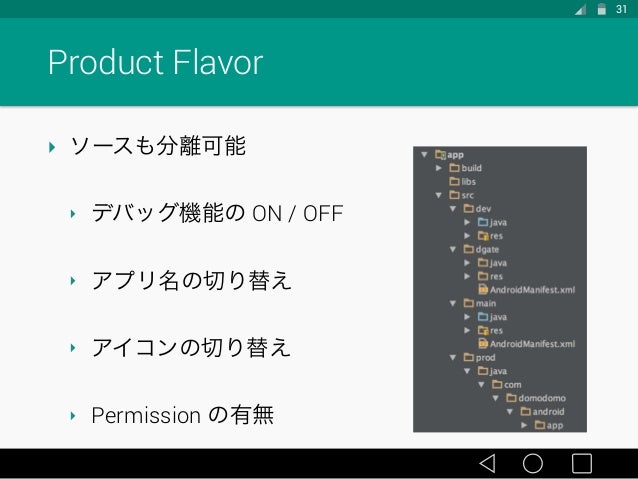Click the java folder icon under dgate
Image resolution: width=638 pixels, height=479 pixels.
point(483,262)
